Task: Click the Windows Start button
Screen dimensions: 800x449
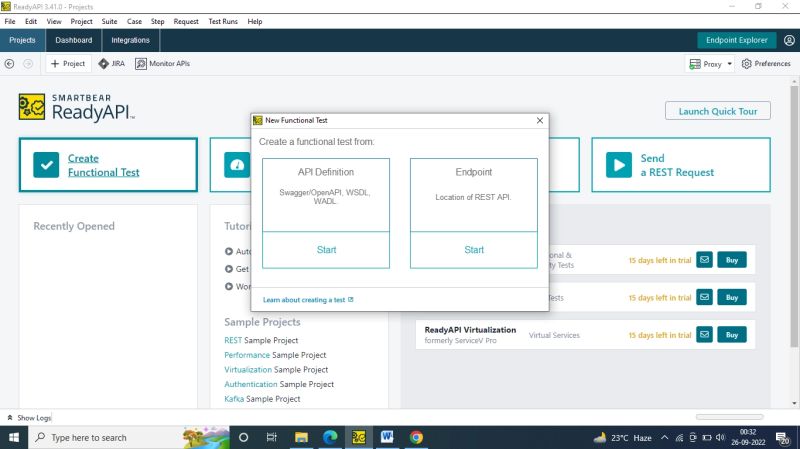Action: coord(14,438)
